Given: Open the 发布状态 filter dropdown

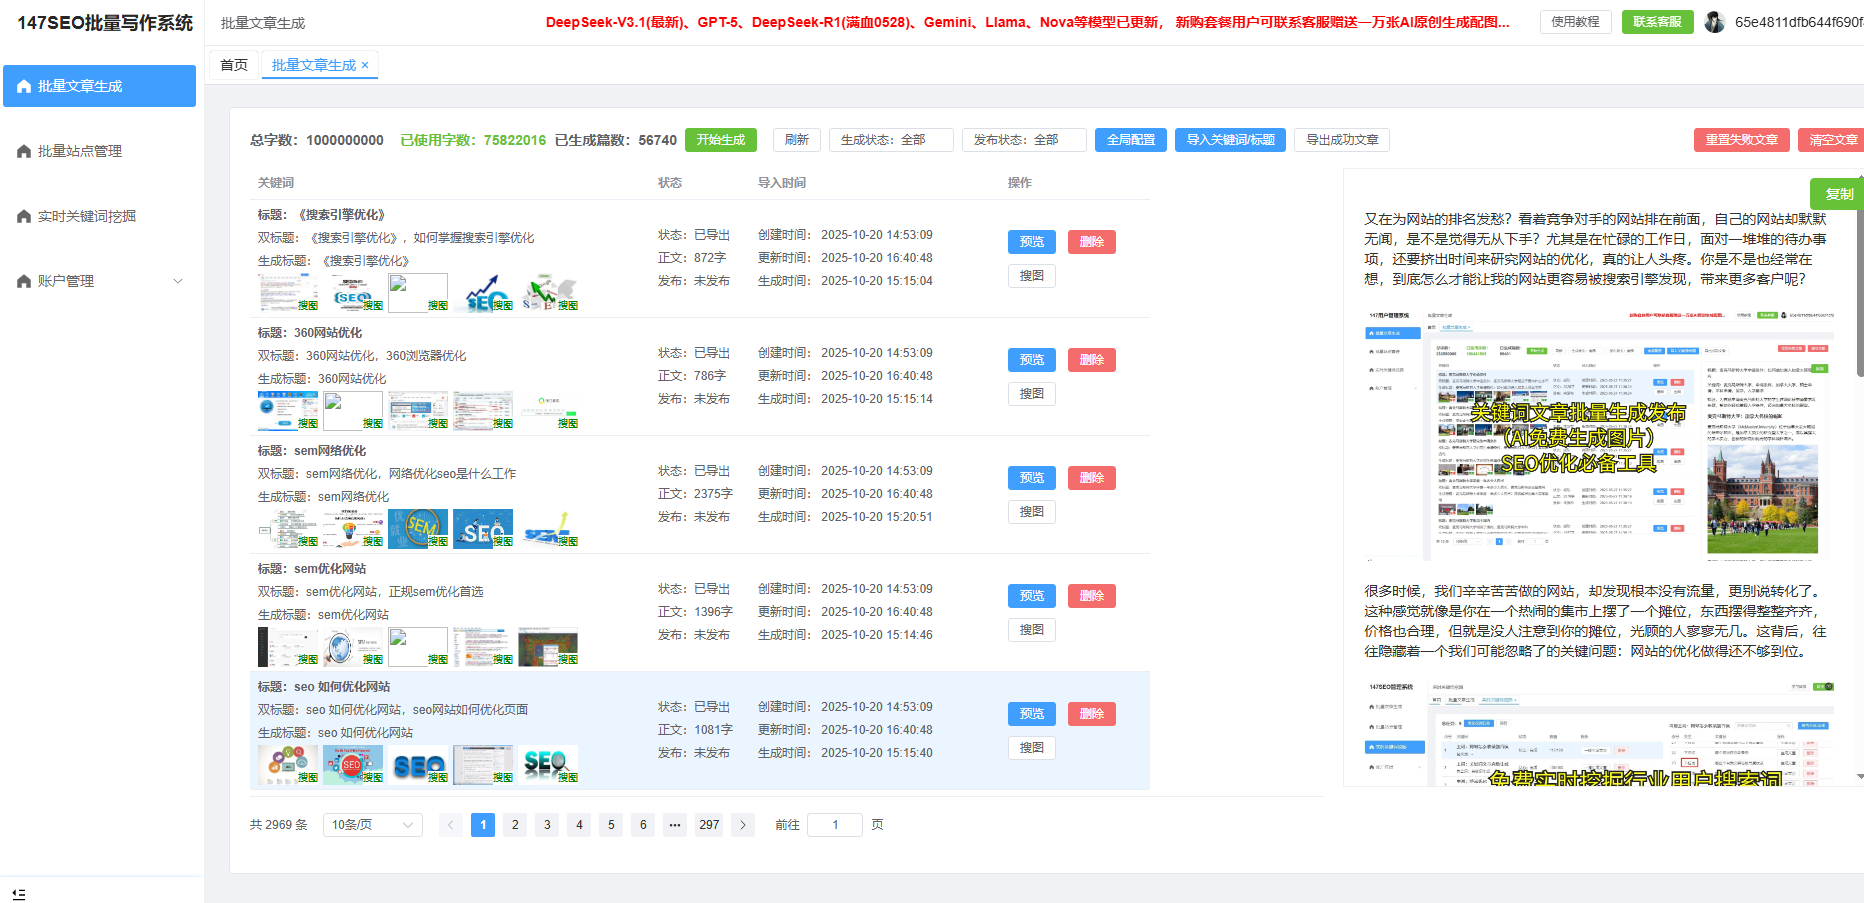Looking at the screenshot, I should (1023, 140).
